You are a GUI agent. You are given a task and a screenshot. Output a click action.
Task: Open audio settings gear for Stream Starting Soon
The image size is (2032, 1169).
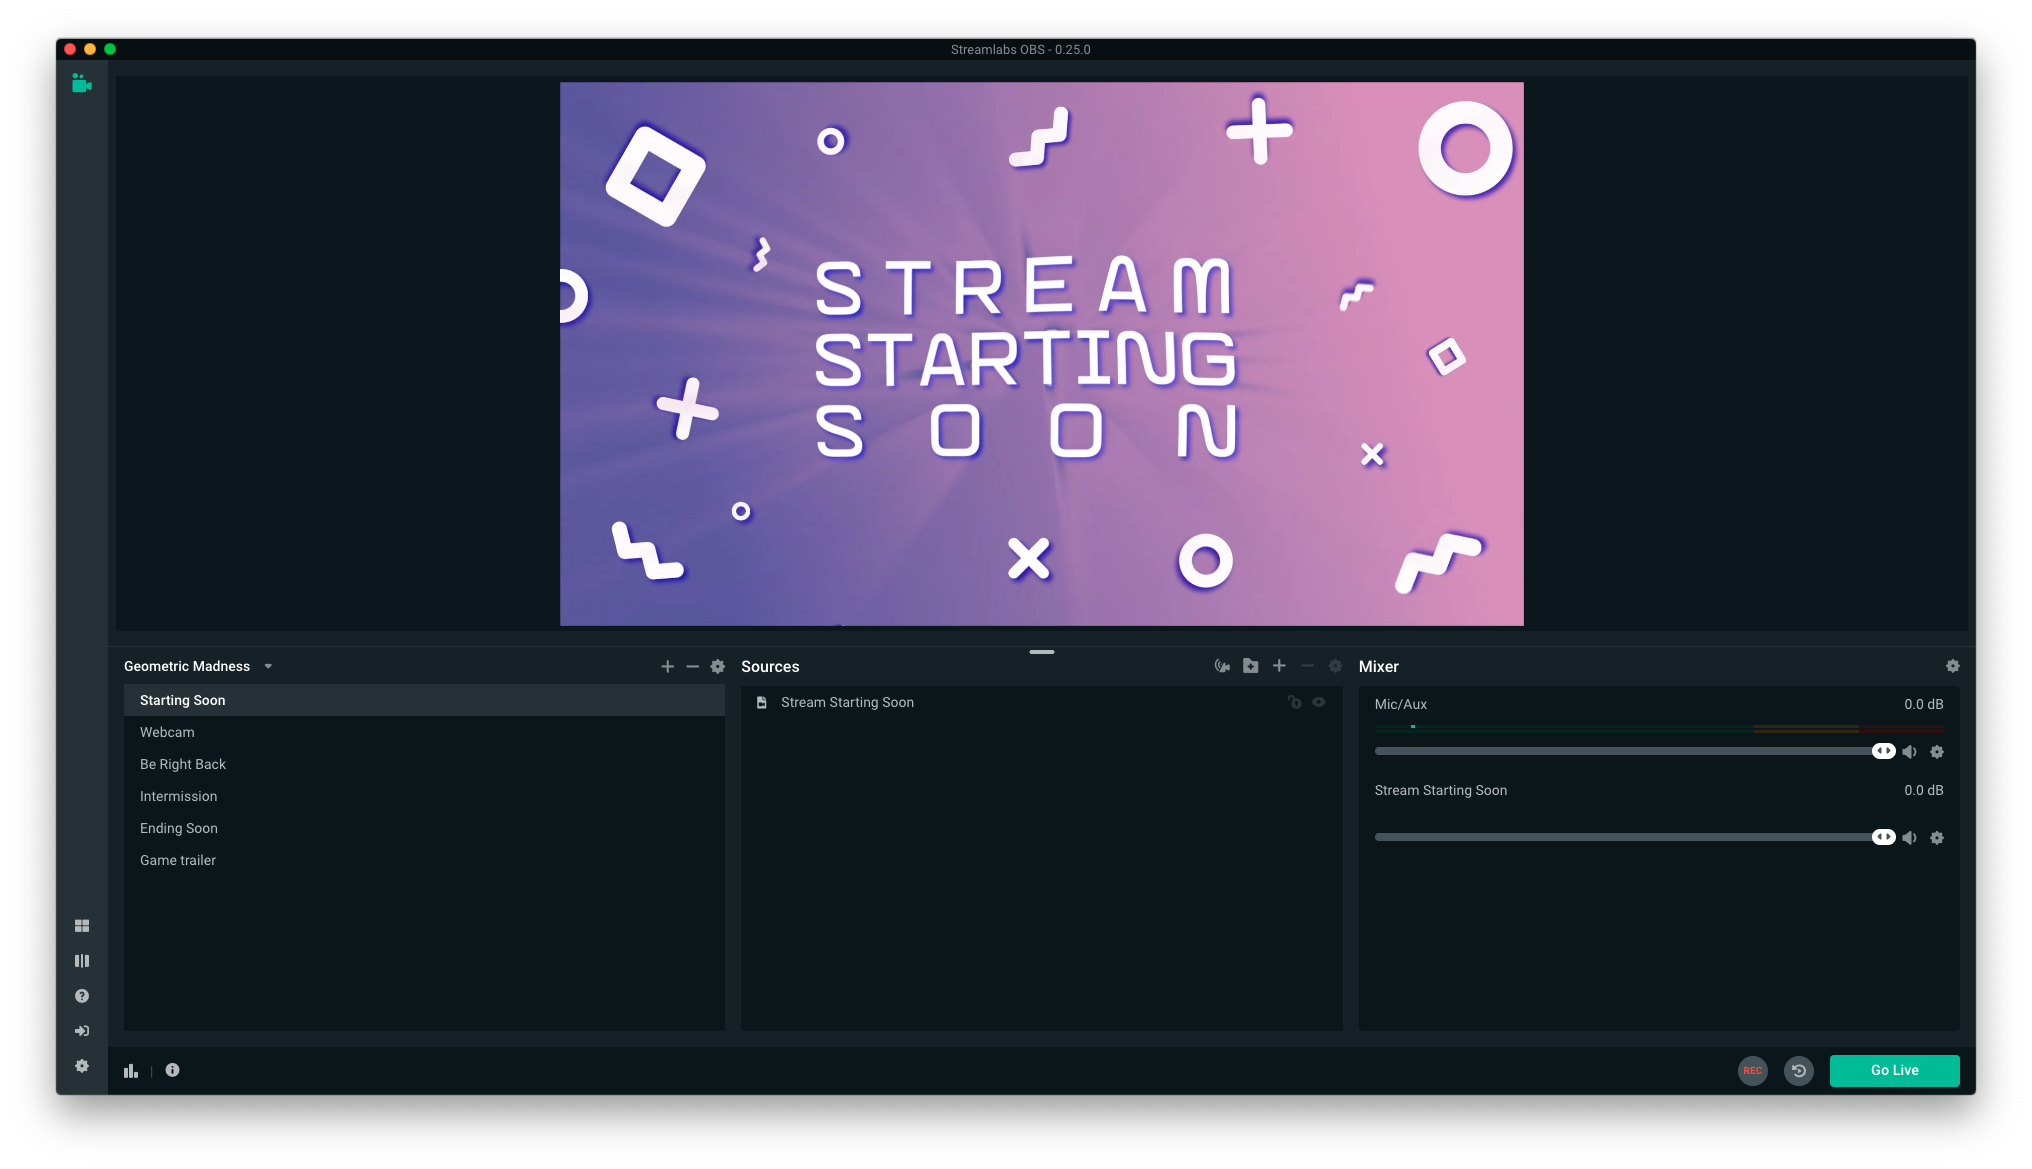[1938, 837]
